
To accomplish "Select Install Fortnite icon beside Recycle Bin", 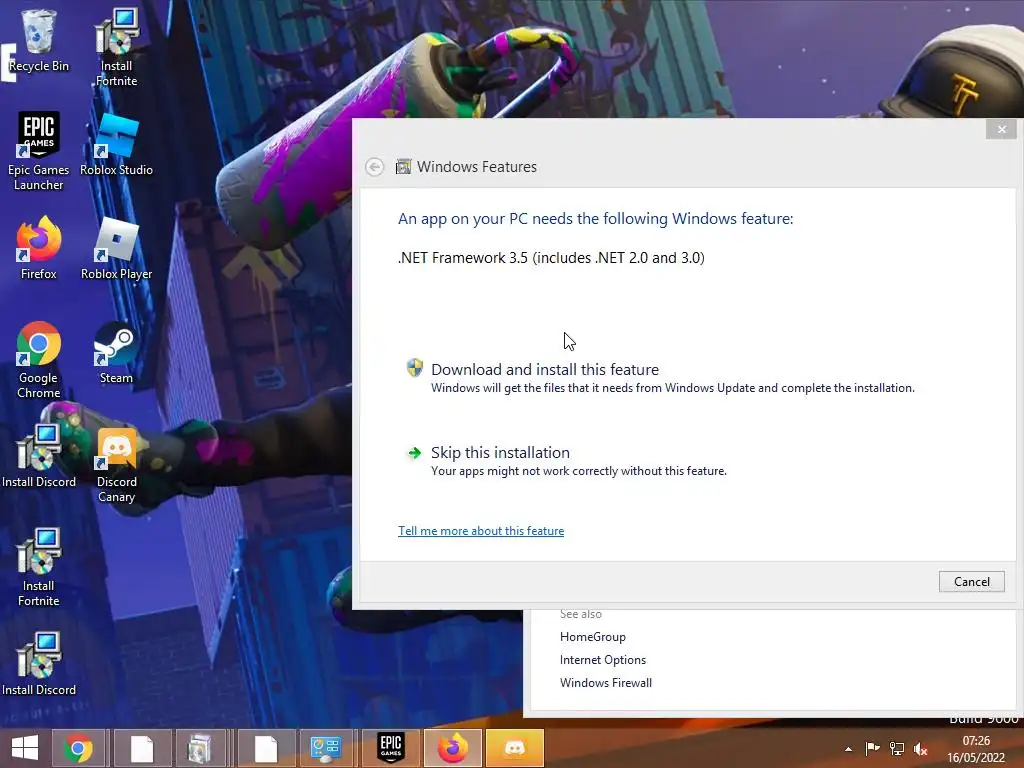I will [116, 47].
